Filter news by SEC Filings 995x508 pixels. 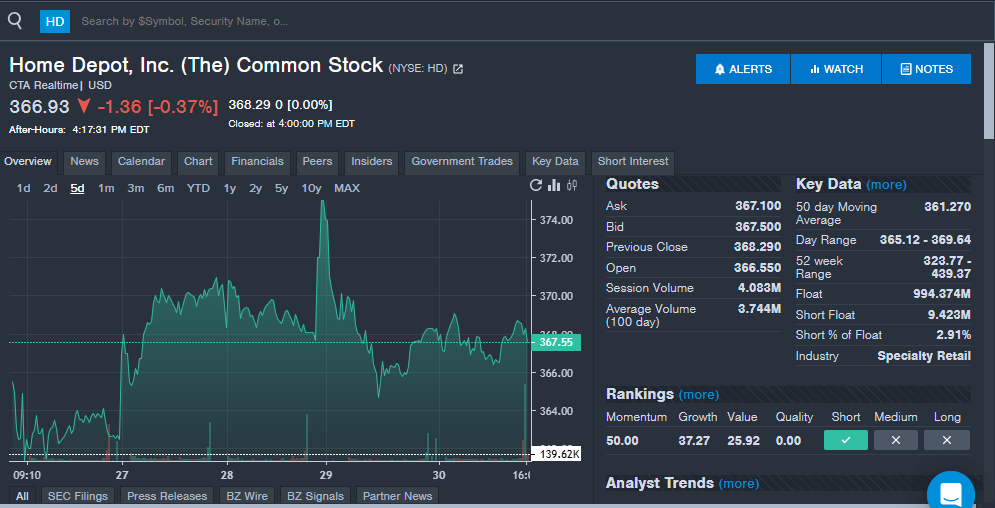point(78,496)
